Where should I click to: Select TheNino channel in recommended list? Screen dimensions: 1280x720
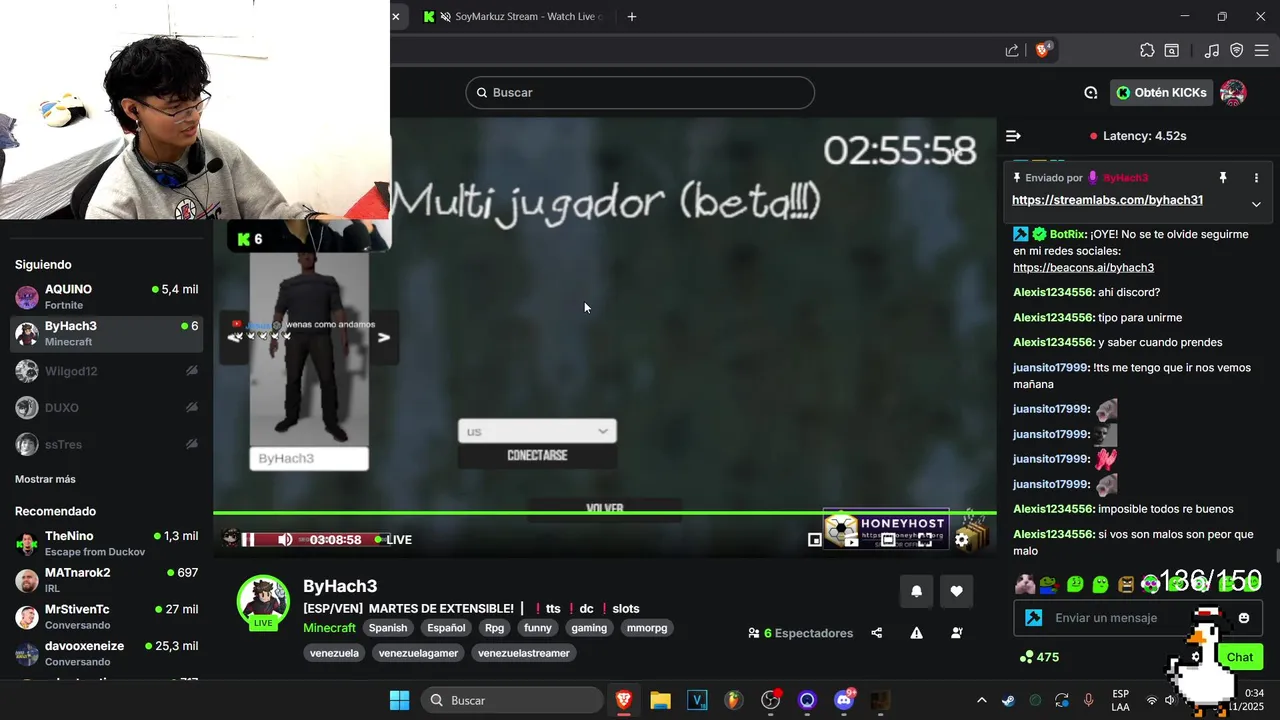(x=106, y=544)
